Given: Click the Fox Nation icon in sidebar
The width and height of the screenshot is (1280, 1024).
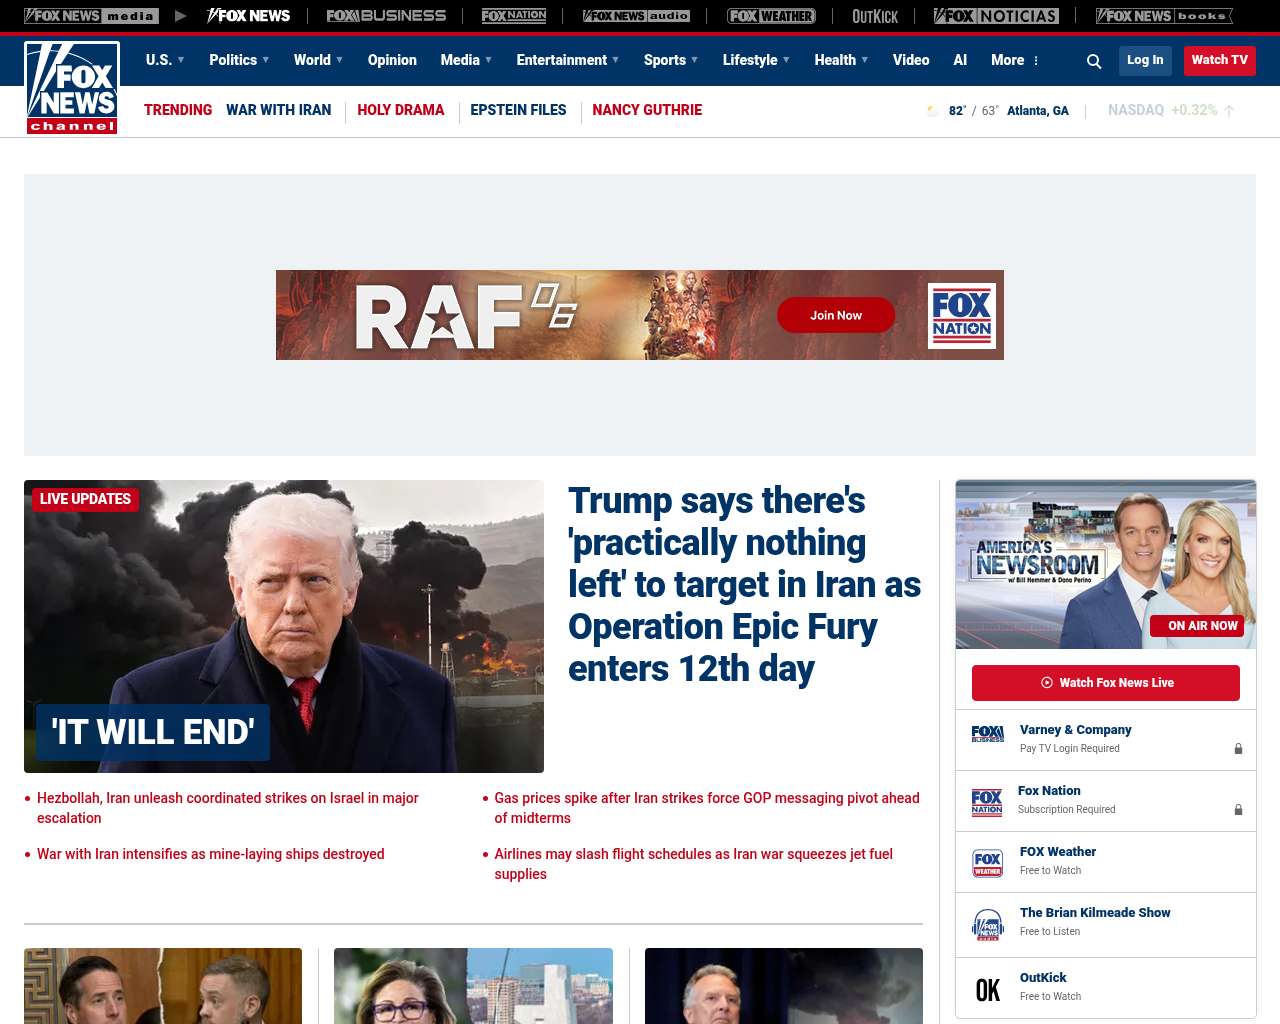Looking at the screenshot, I should coord(987,802).
